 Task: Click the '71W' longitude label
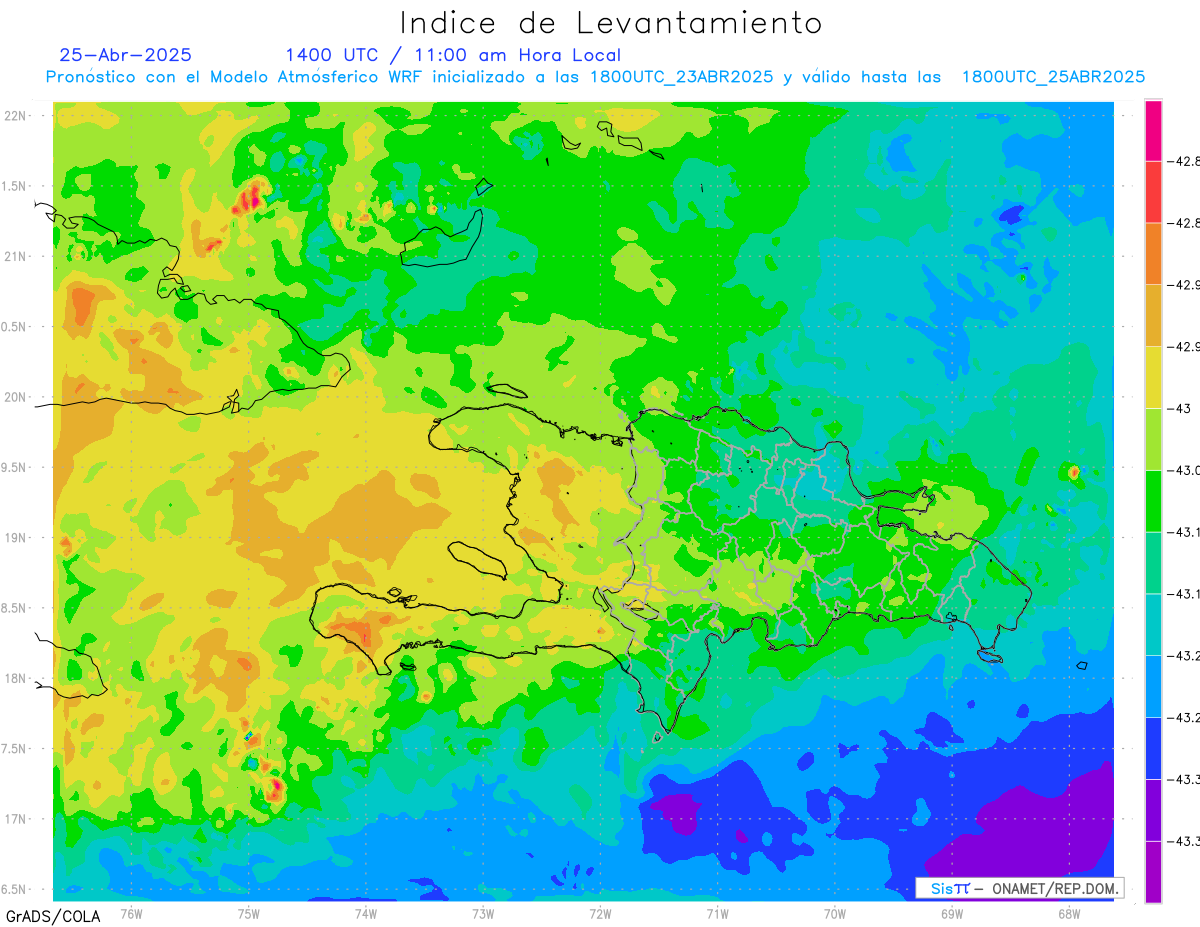717,913
